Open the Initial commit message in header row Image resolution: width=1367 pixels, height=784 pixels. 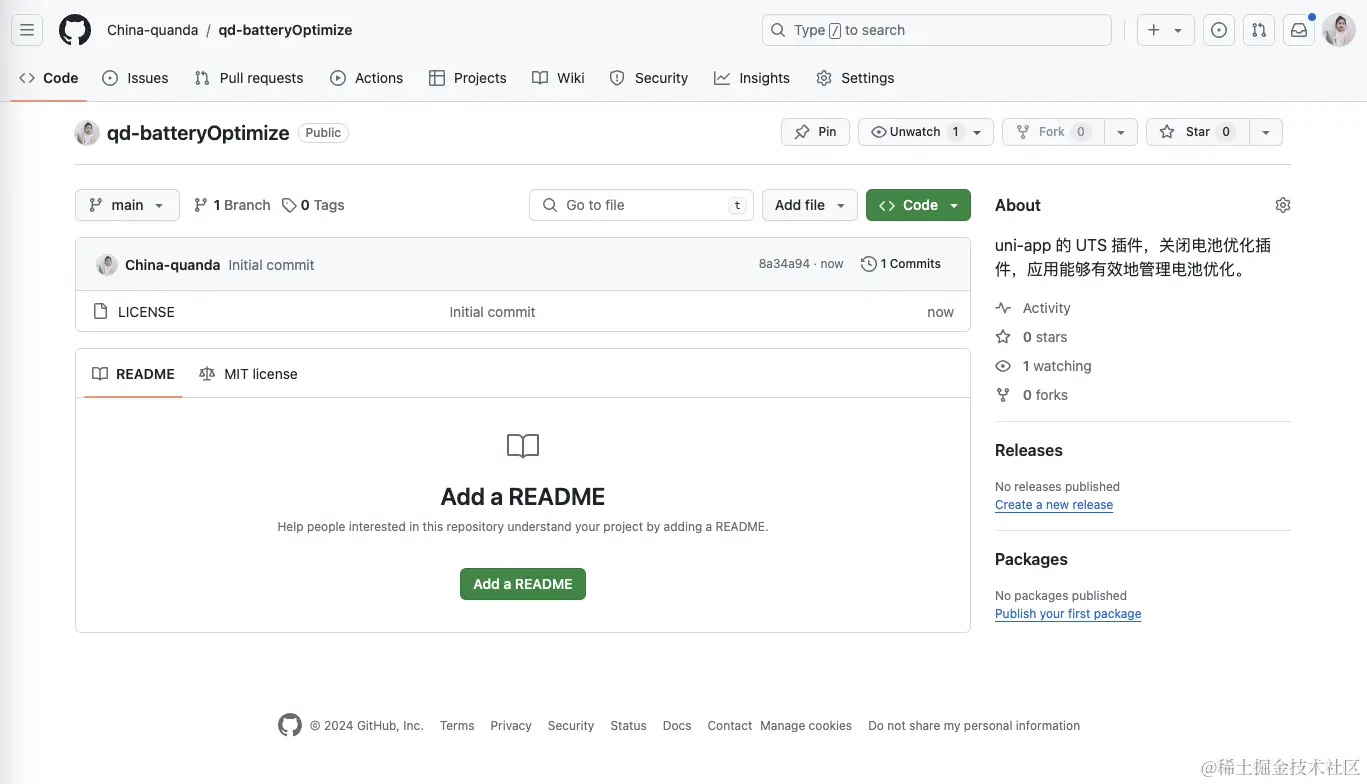click(x=271, y=265)
